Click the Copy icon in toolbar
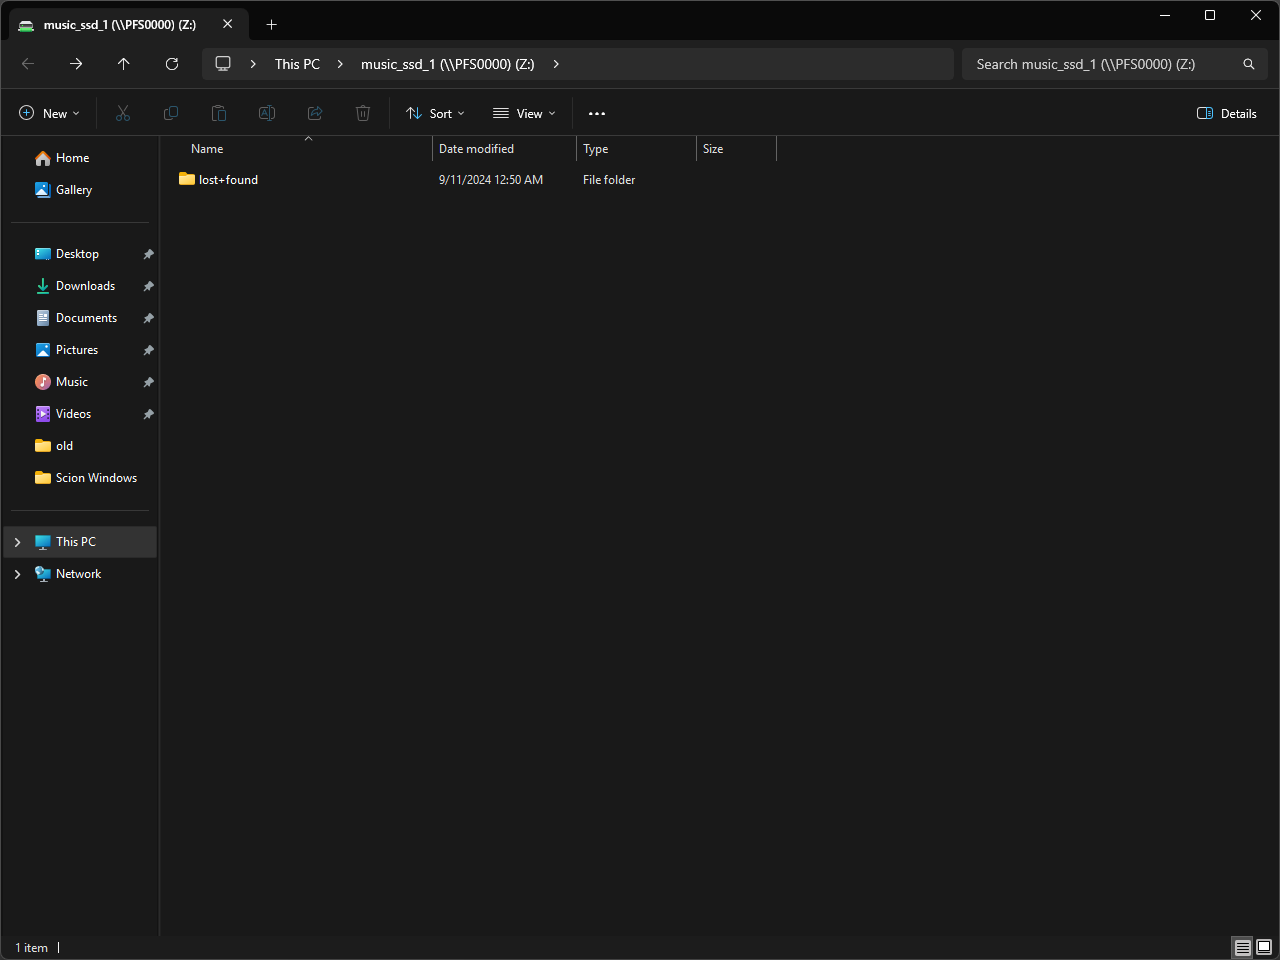1280x960 pixels. (171, 113)
